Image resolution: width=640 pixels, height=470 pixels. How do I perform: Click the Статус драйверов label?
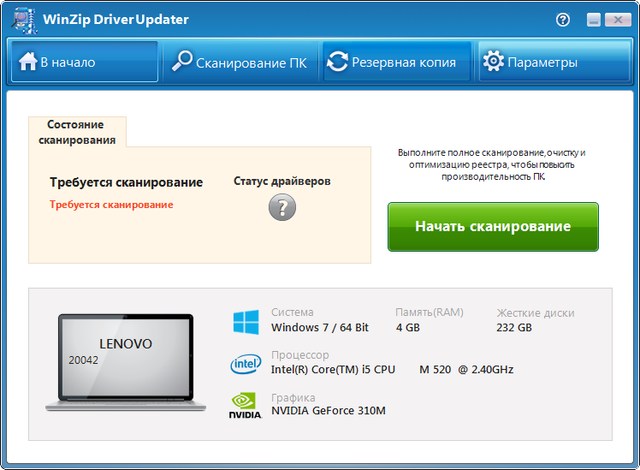[282, 181]
